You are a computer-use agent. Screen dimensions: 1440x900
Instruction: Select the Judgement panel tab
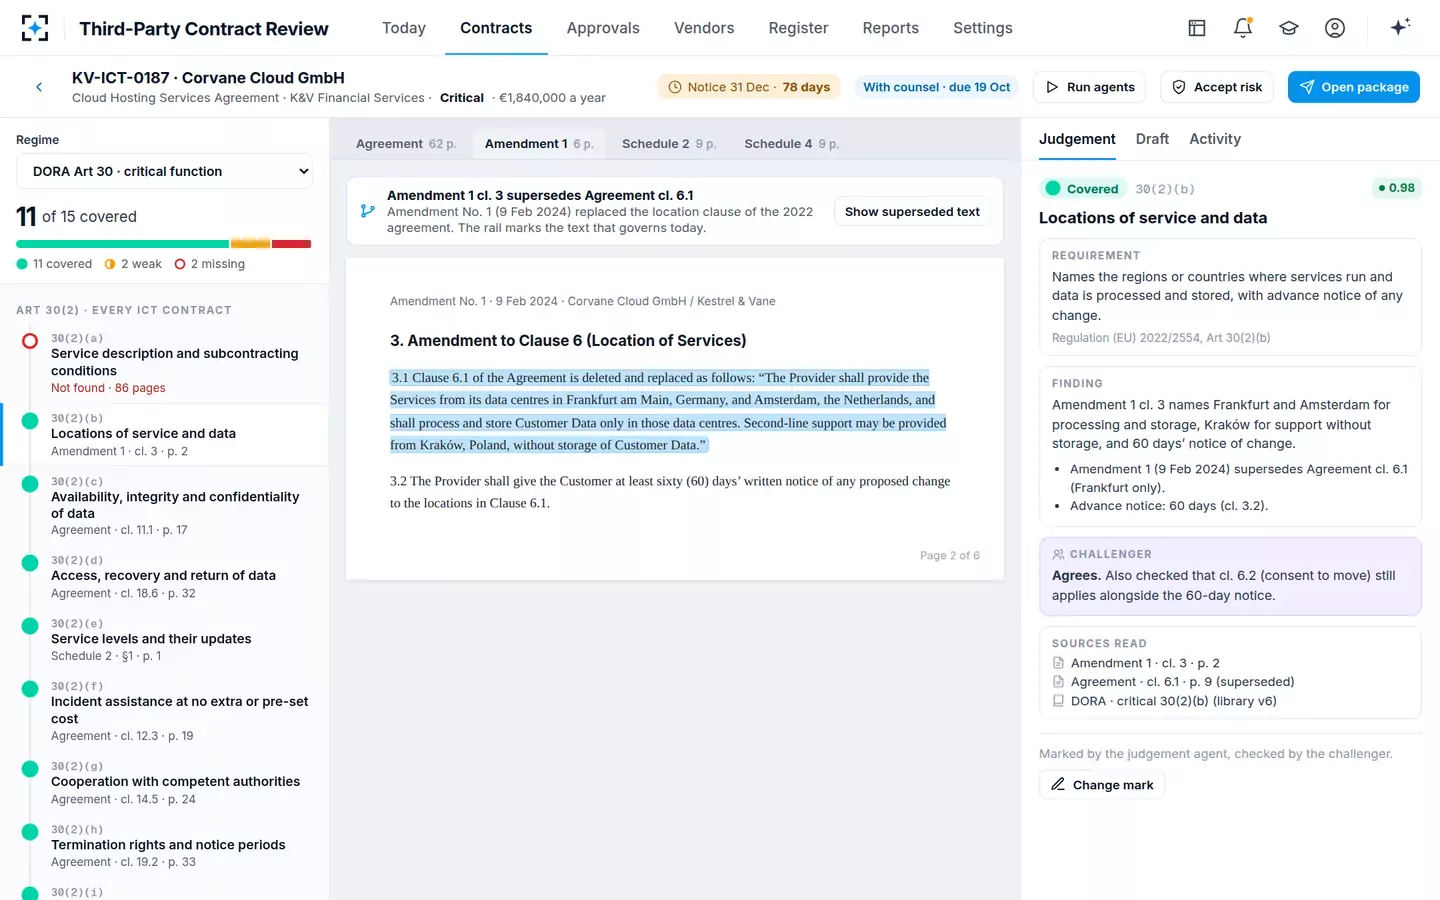point(1077,139)
